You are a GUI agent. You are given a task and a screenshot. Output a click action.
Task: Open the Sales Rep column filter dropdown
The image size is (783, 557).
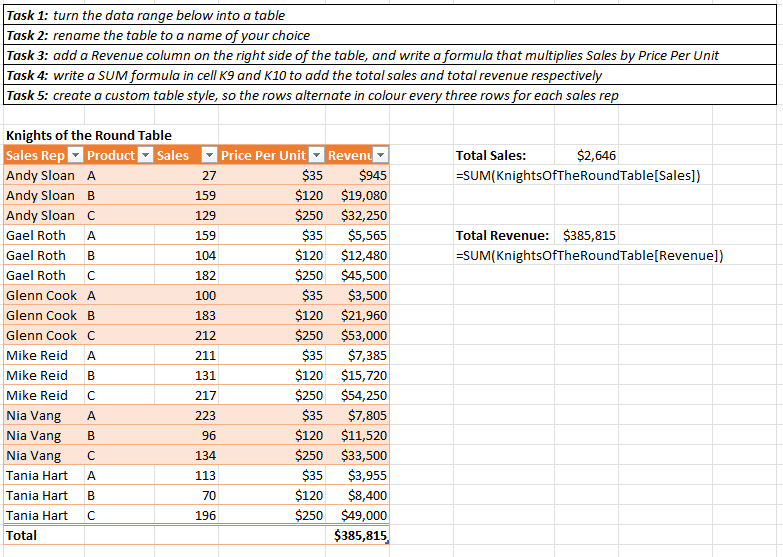(x=75, y=155)
